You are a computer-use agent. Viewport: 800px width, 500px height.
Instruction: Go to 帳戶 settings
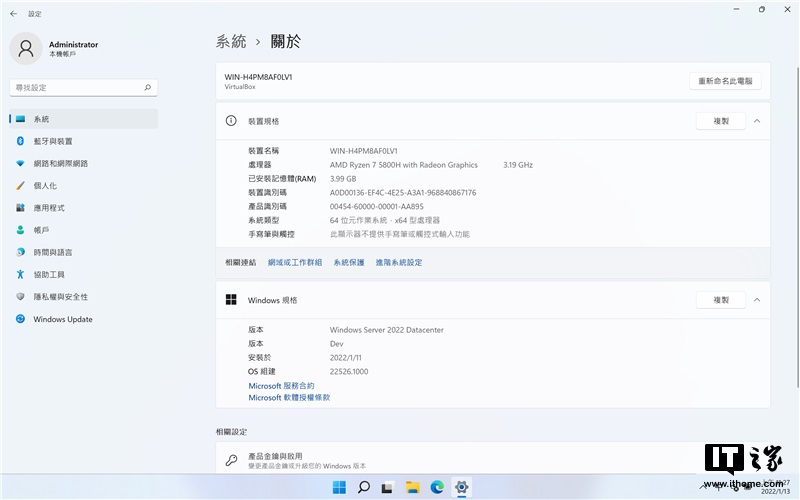41,230
